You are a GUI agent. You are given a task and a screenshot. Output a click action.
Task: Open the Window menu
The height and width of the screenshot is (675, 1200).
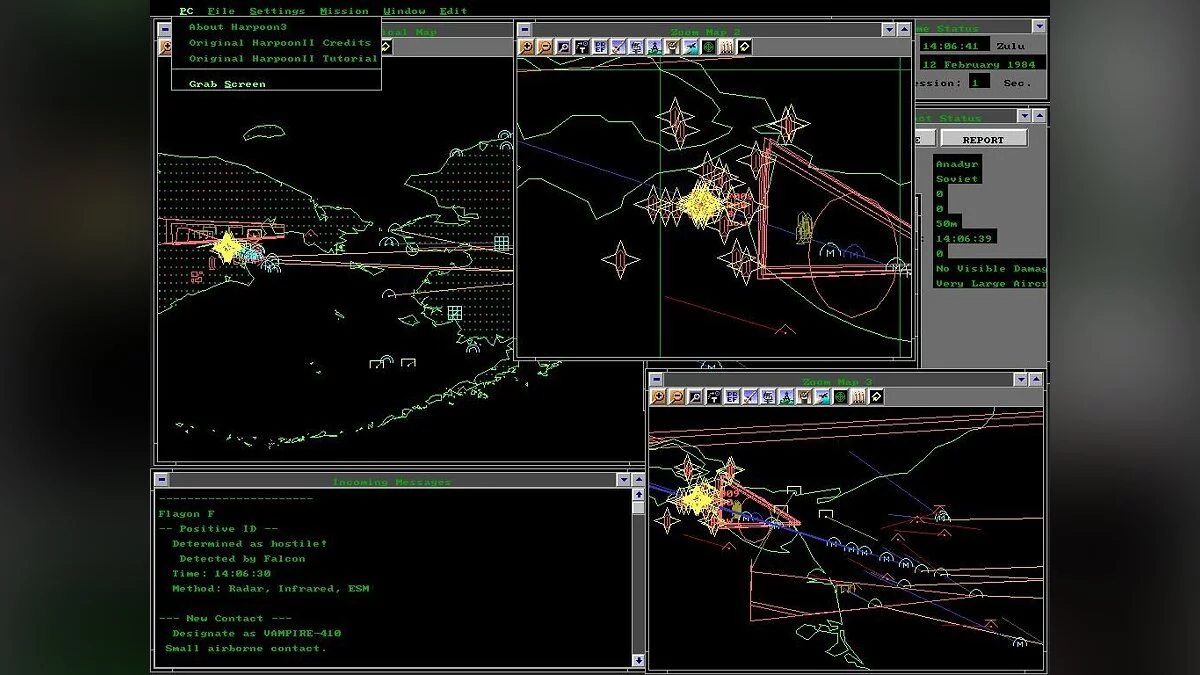[405, 11]
